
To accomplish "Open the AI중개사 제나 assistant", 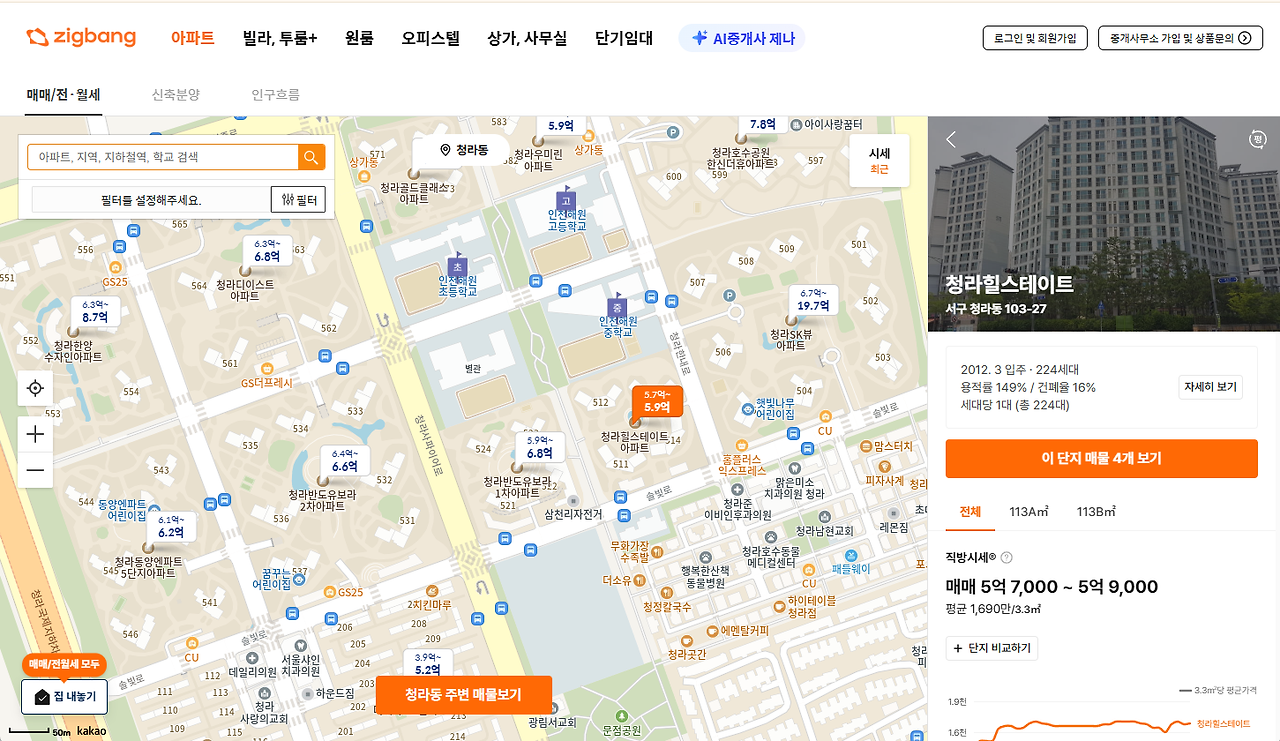I will point(742,38).
